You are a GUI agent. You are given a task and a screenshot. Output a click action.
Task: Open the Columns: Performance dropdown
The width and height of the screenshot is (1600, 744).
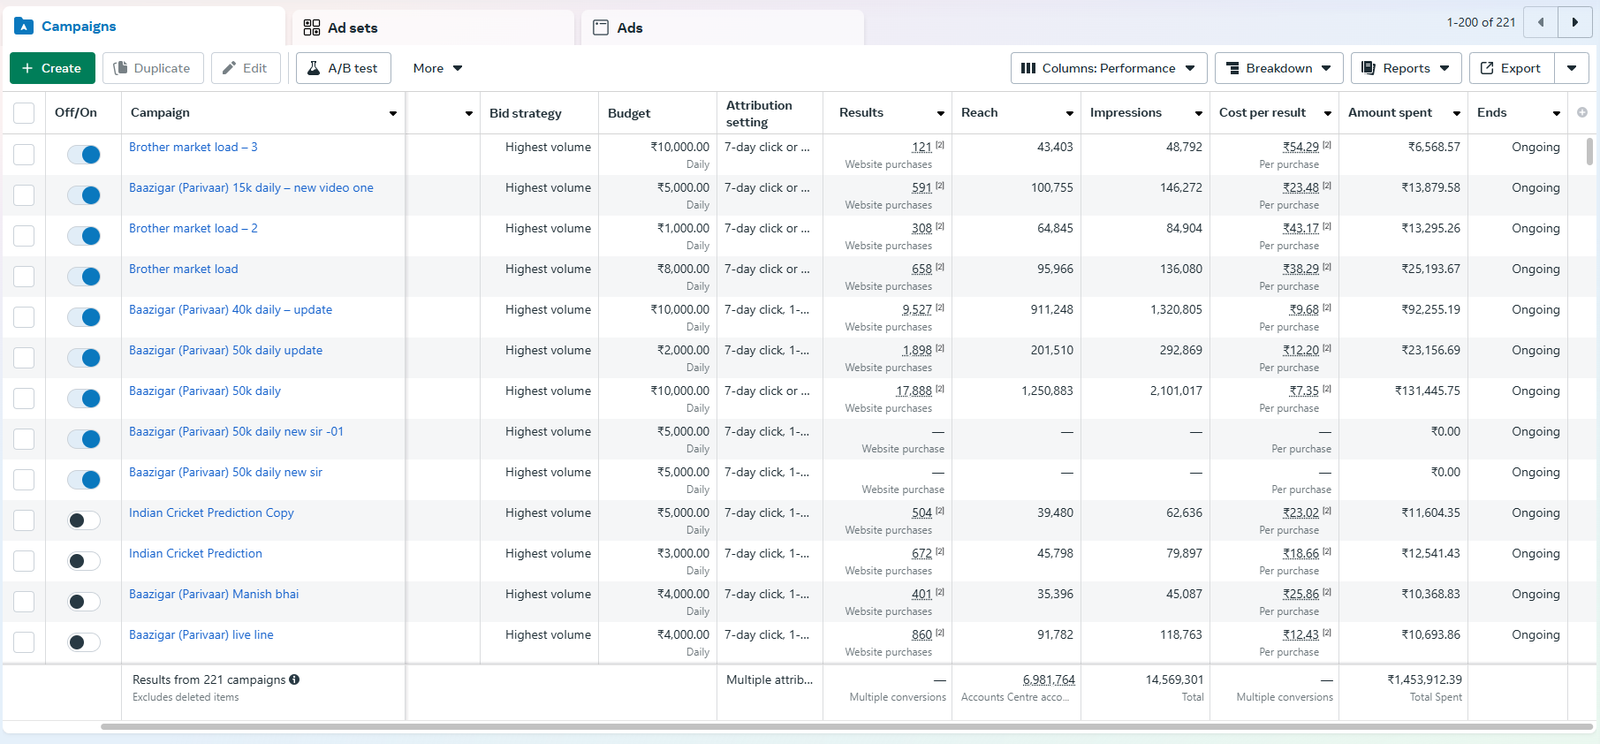tap(1108, 68)
